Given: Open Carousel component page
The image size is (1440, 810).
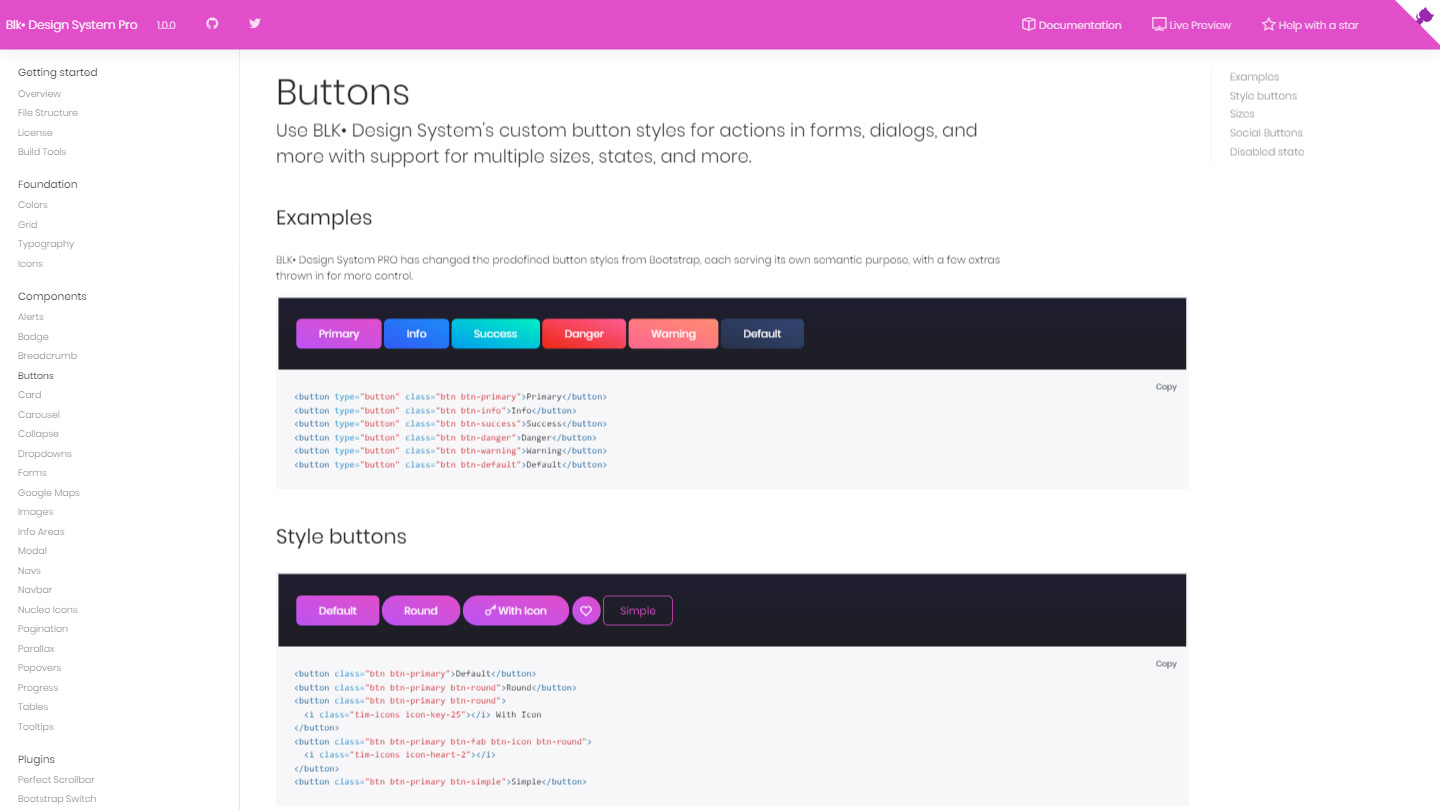Looking at the screenshot, I should point(39,415).
